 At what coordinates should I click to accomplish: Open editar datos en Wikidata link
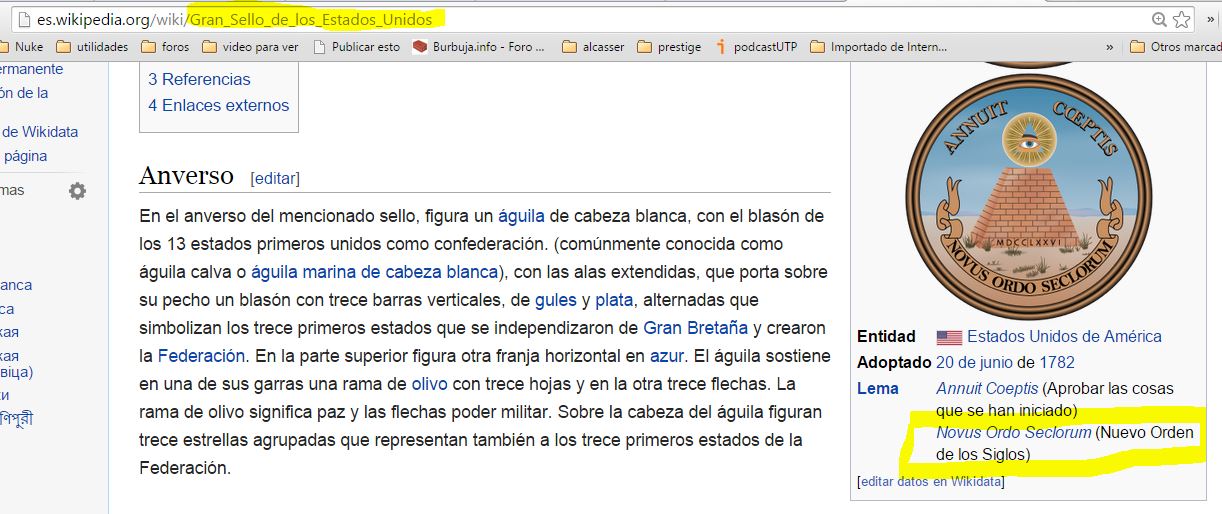point(931,482)
